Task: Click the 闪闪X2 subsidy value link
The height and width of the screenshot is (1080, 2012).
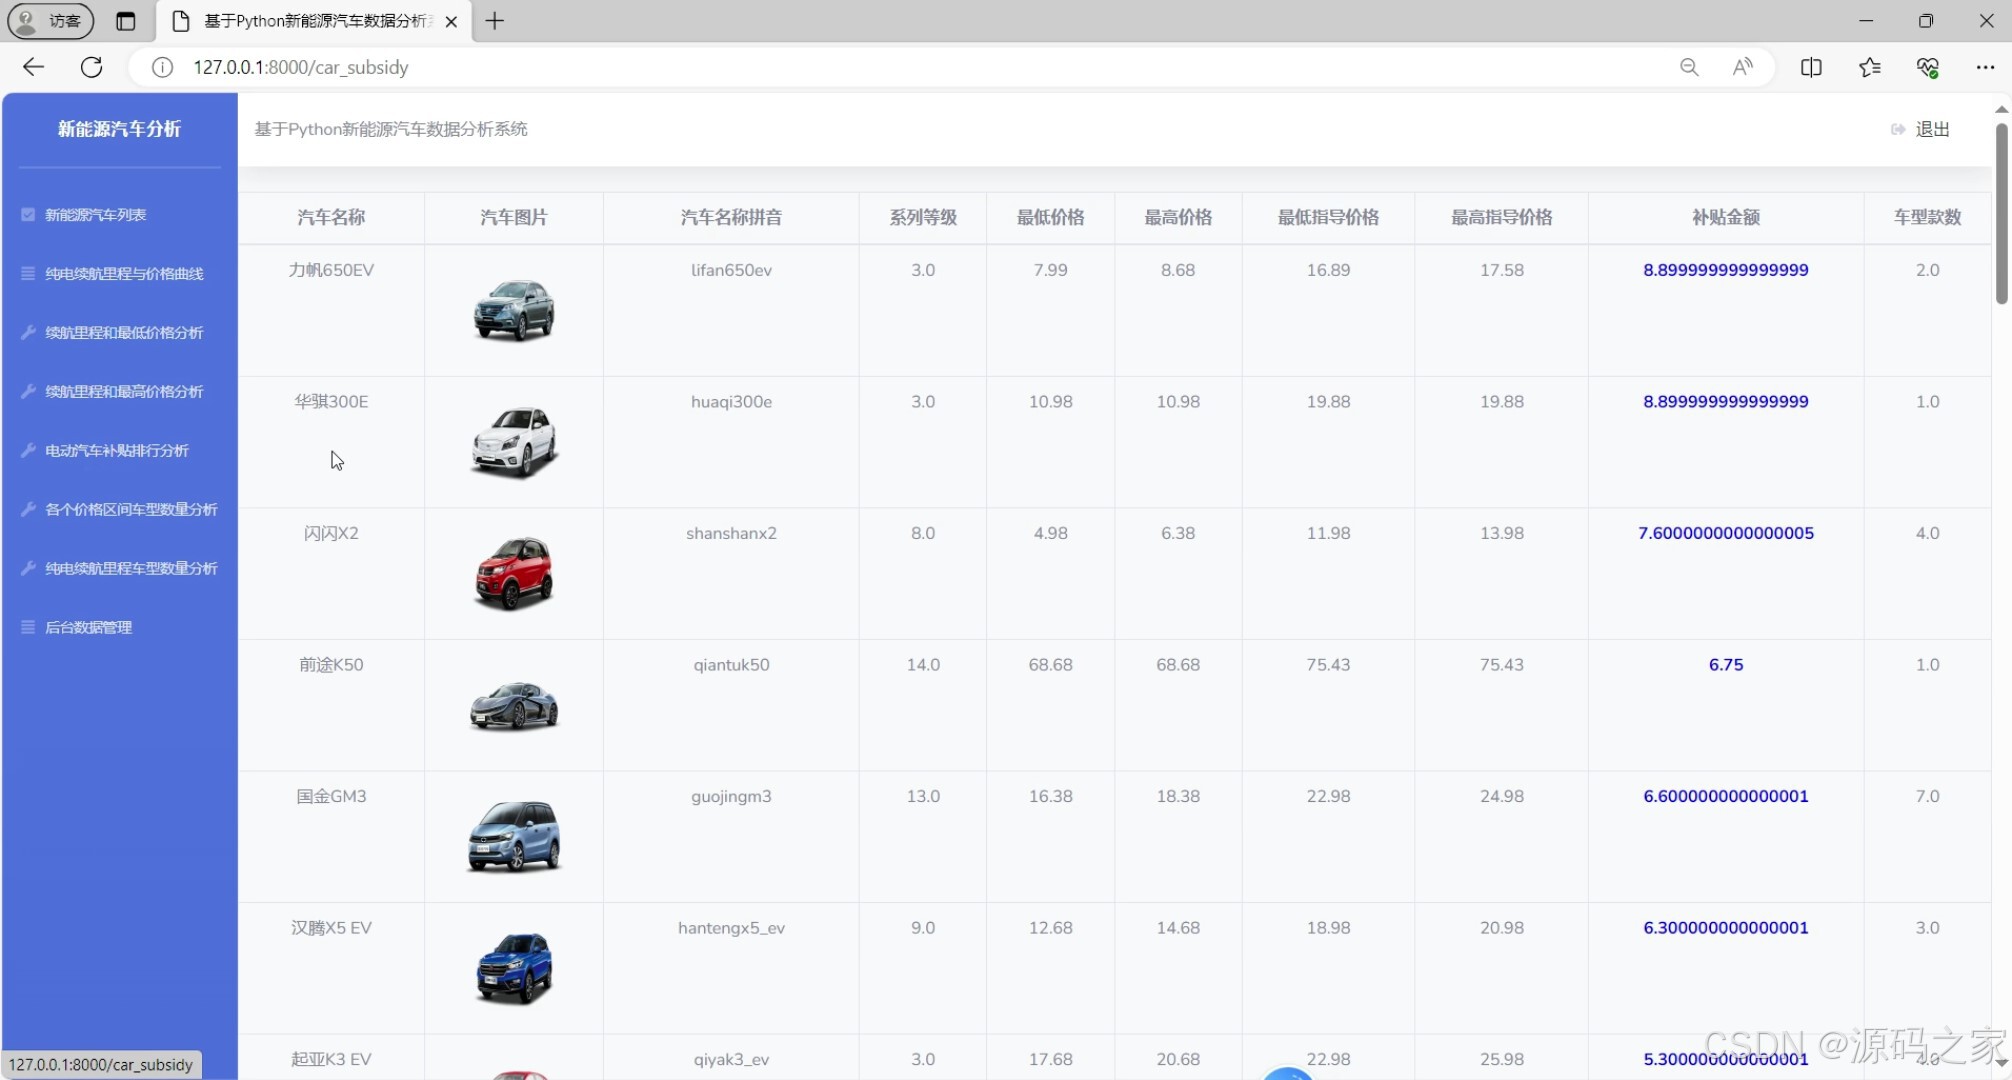Action: pyautogui.click(x=1725, y=533)
